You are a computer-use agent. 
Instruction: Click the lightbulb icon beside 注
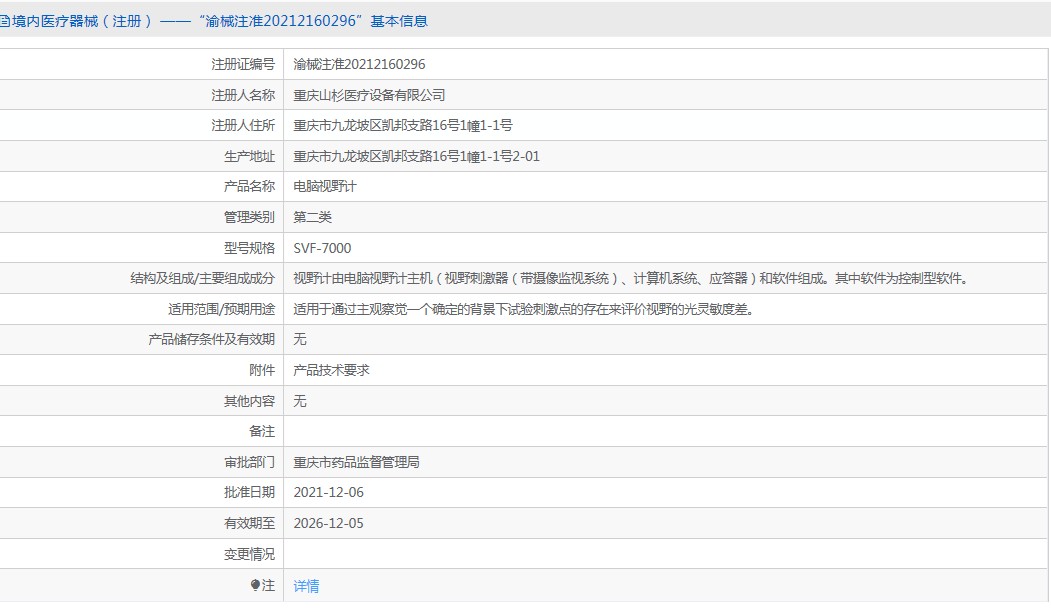coord(255,586)
